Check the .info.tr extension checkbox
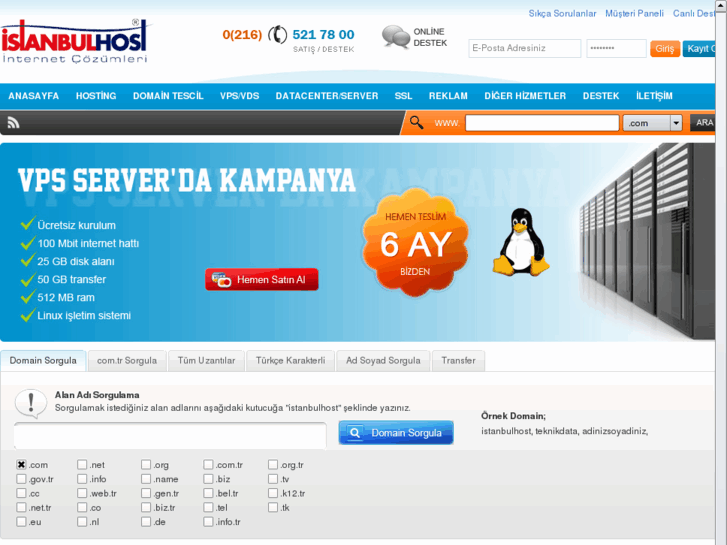 tap(208, 522)
